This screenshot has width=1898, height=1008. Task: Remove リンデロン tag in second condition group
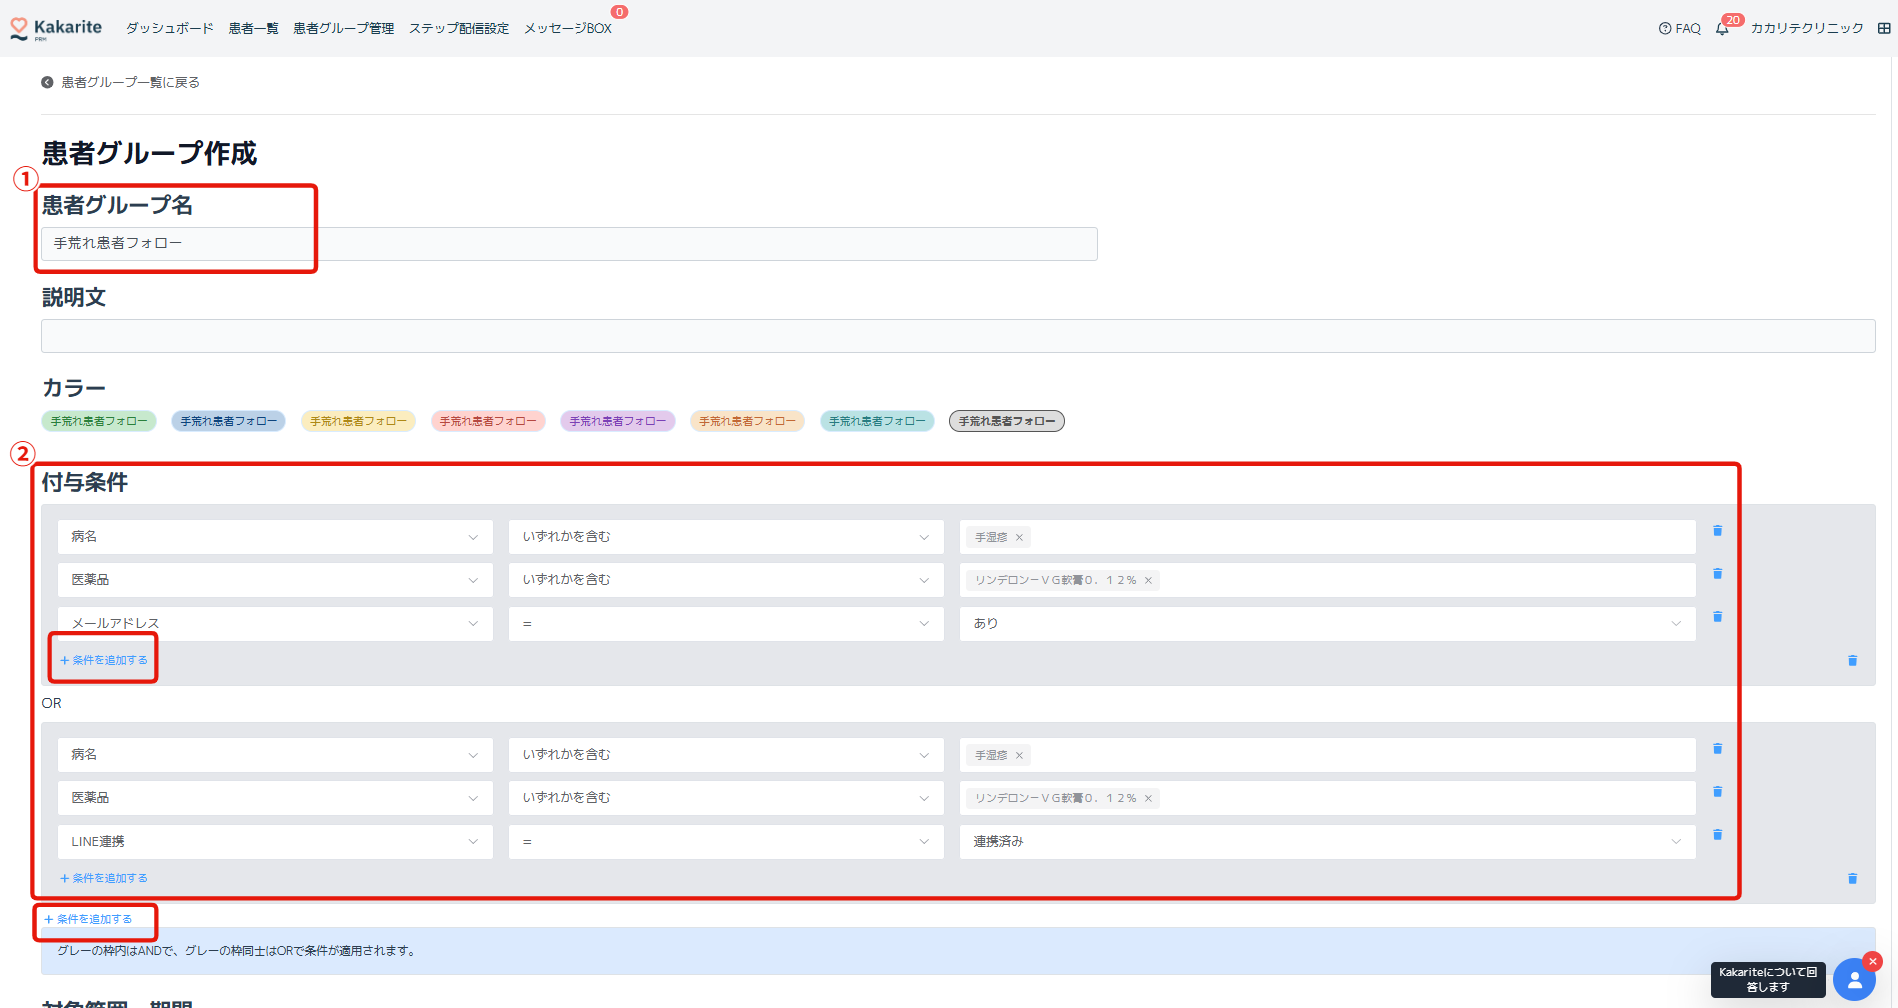click(1148, 799)
